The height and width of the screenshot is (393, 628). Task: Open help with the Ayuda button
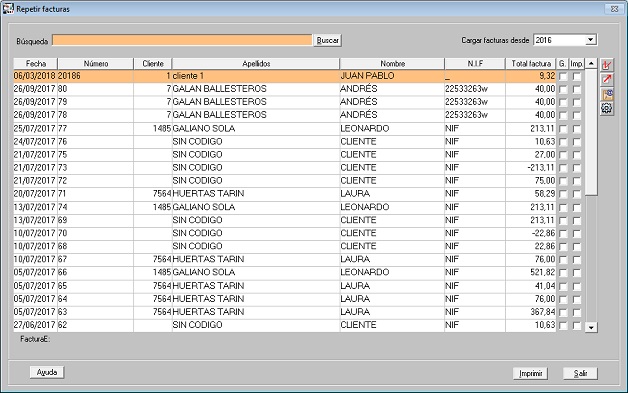click(47, 372)
